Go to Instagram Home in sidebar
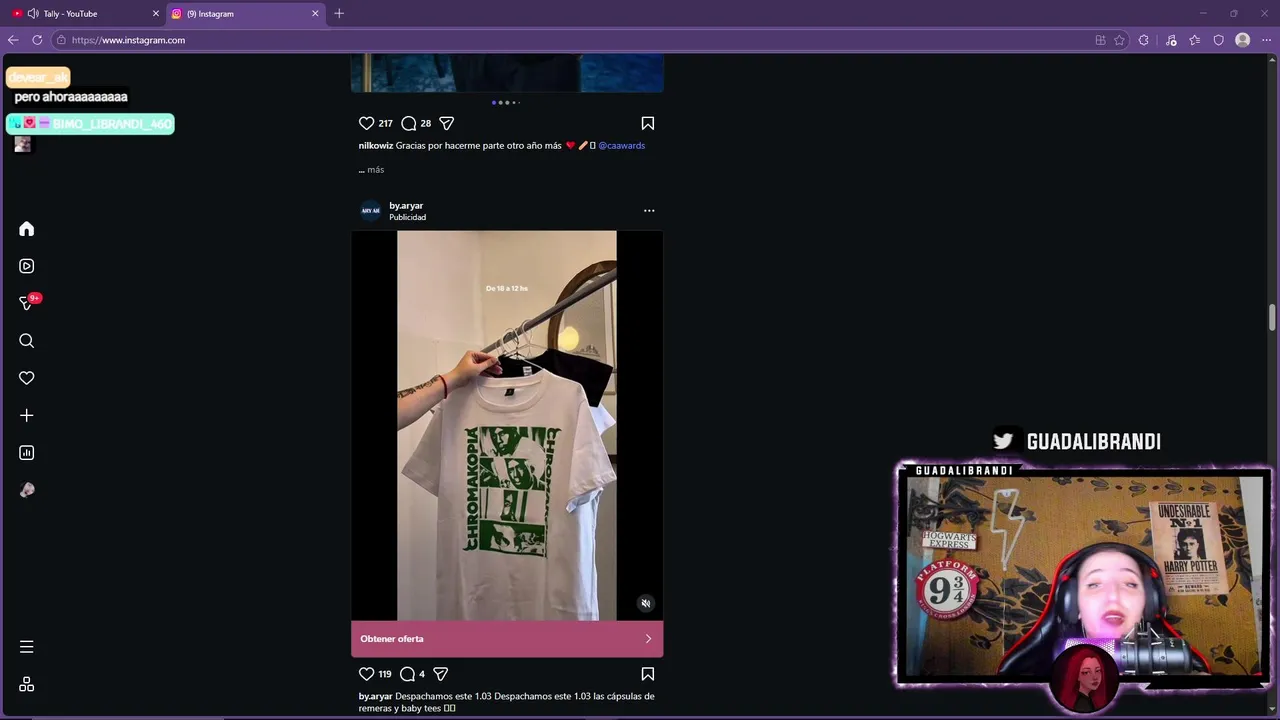 point(27,229)
